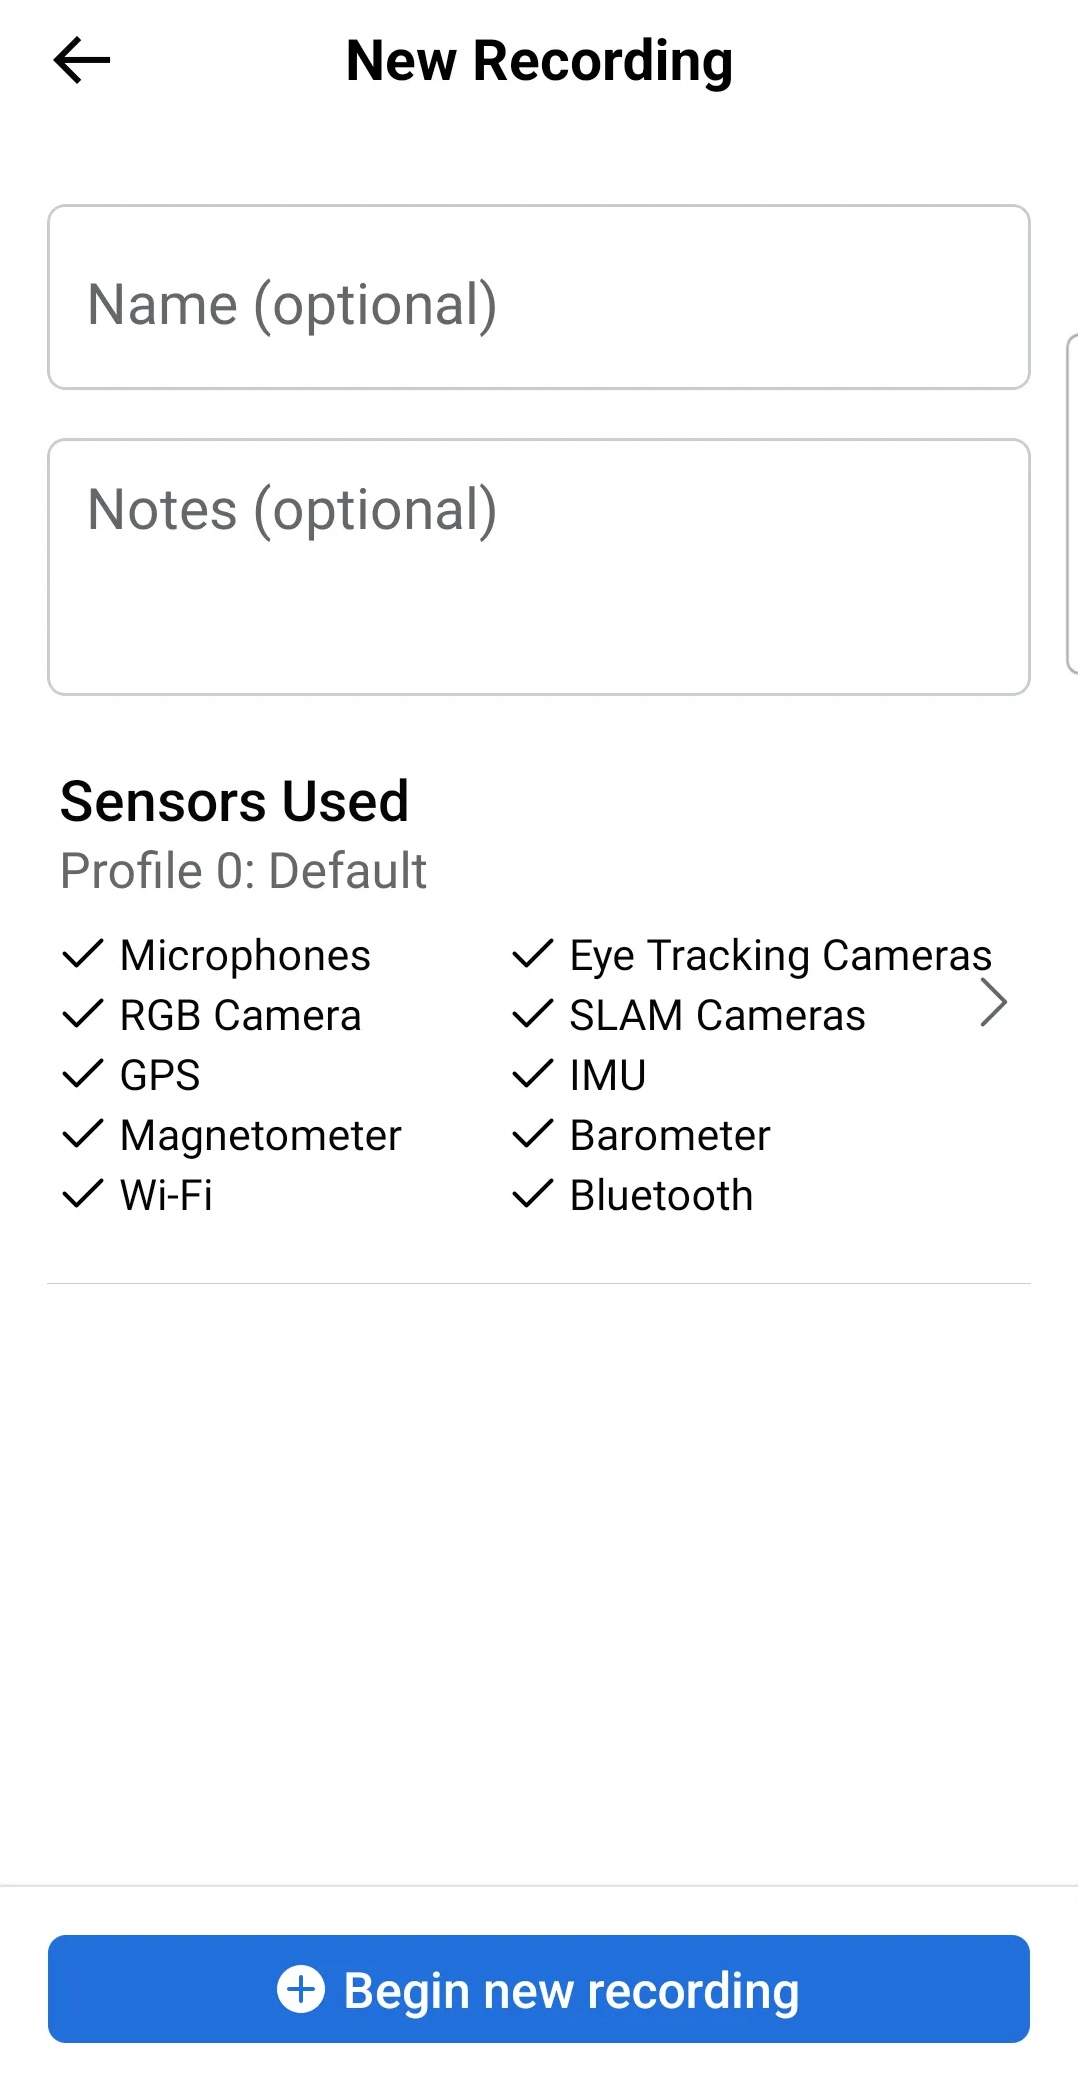Expand the Profile 0: Default selection
This screenshot has height=2090, width=1078.
point(243,870)
